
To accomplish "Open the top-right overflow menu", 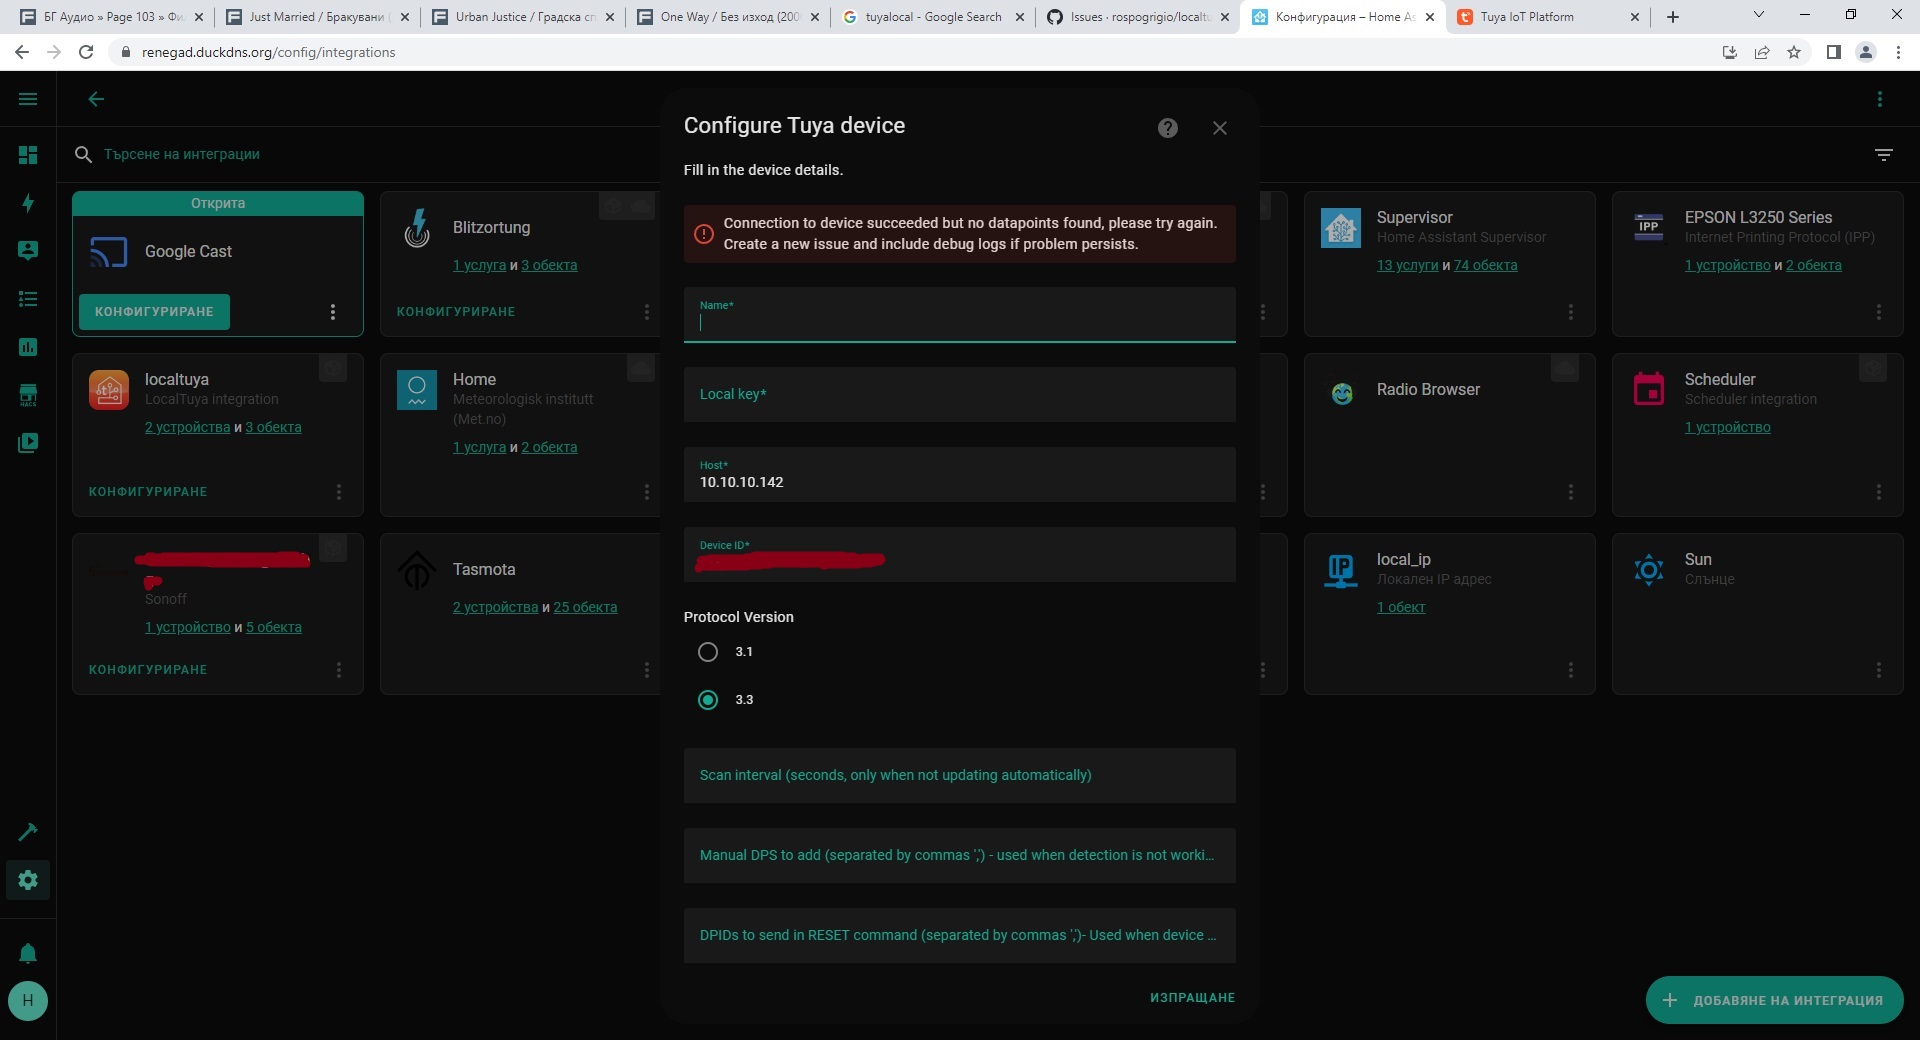I will 1879,99.
